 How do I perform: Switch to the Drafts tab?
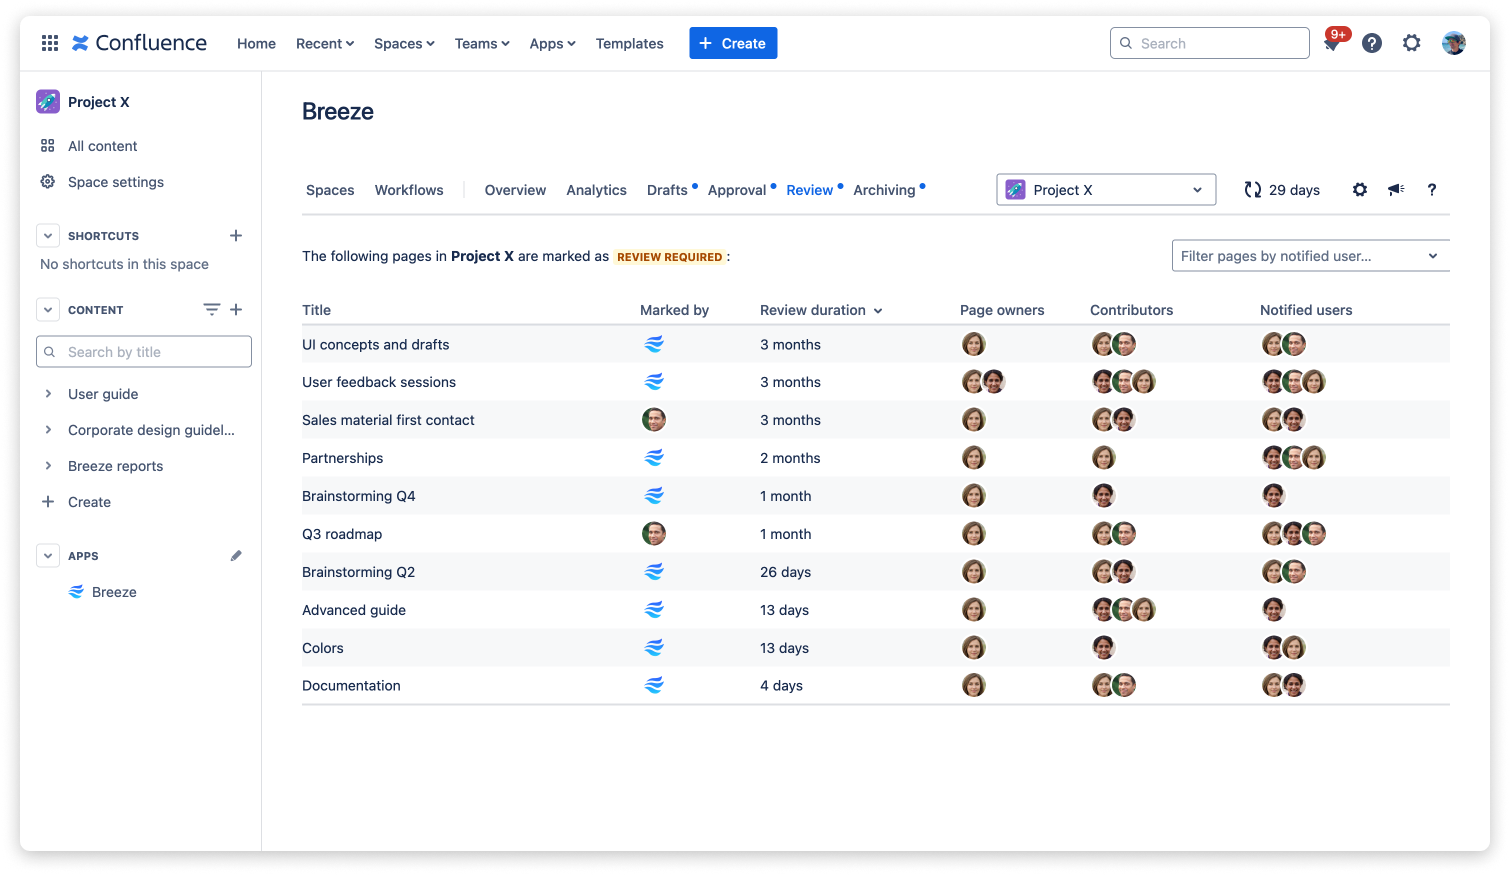point(667,190)
